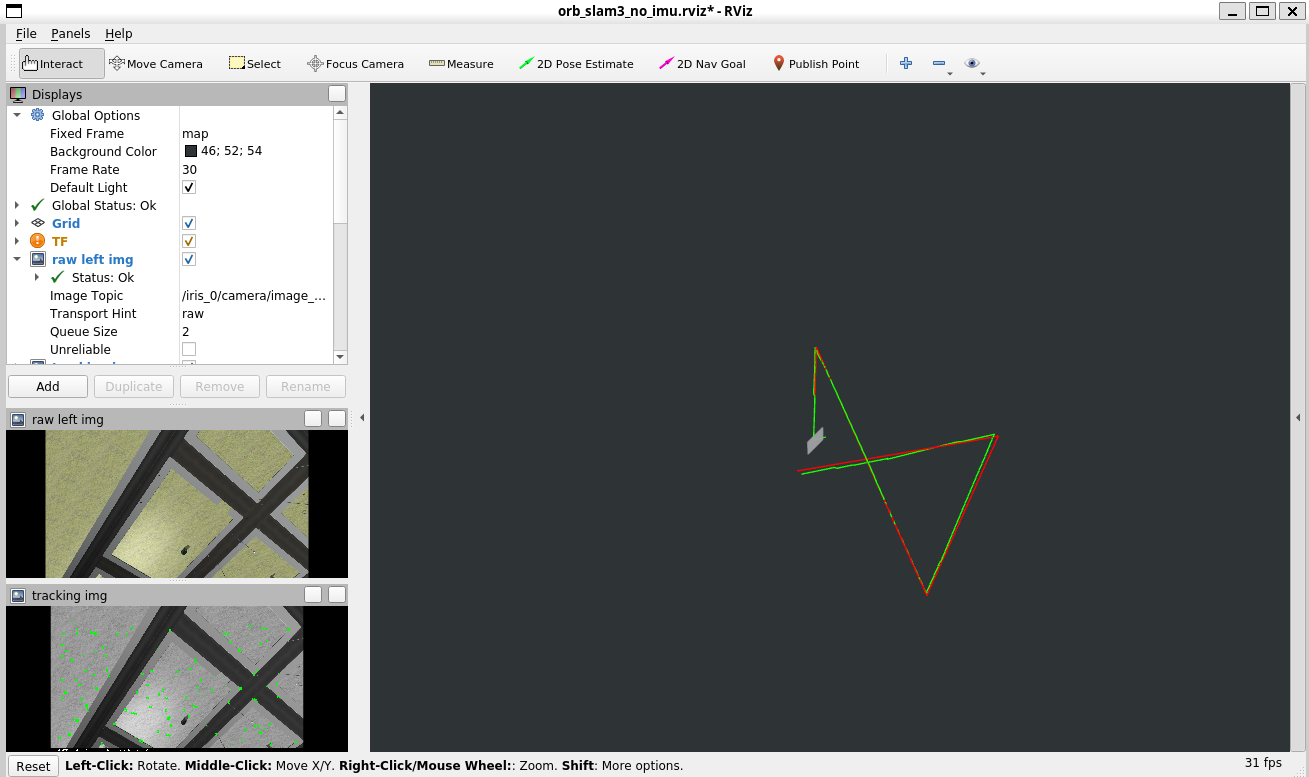The height and width of the screenshot is (777, 1309).
Task: Choose the Measure tool
Action: (461, 64)
